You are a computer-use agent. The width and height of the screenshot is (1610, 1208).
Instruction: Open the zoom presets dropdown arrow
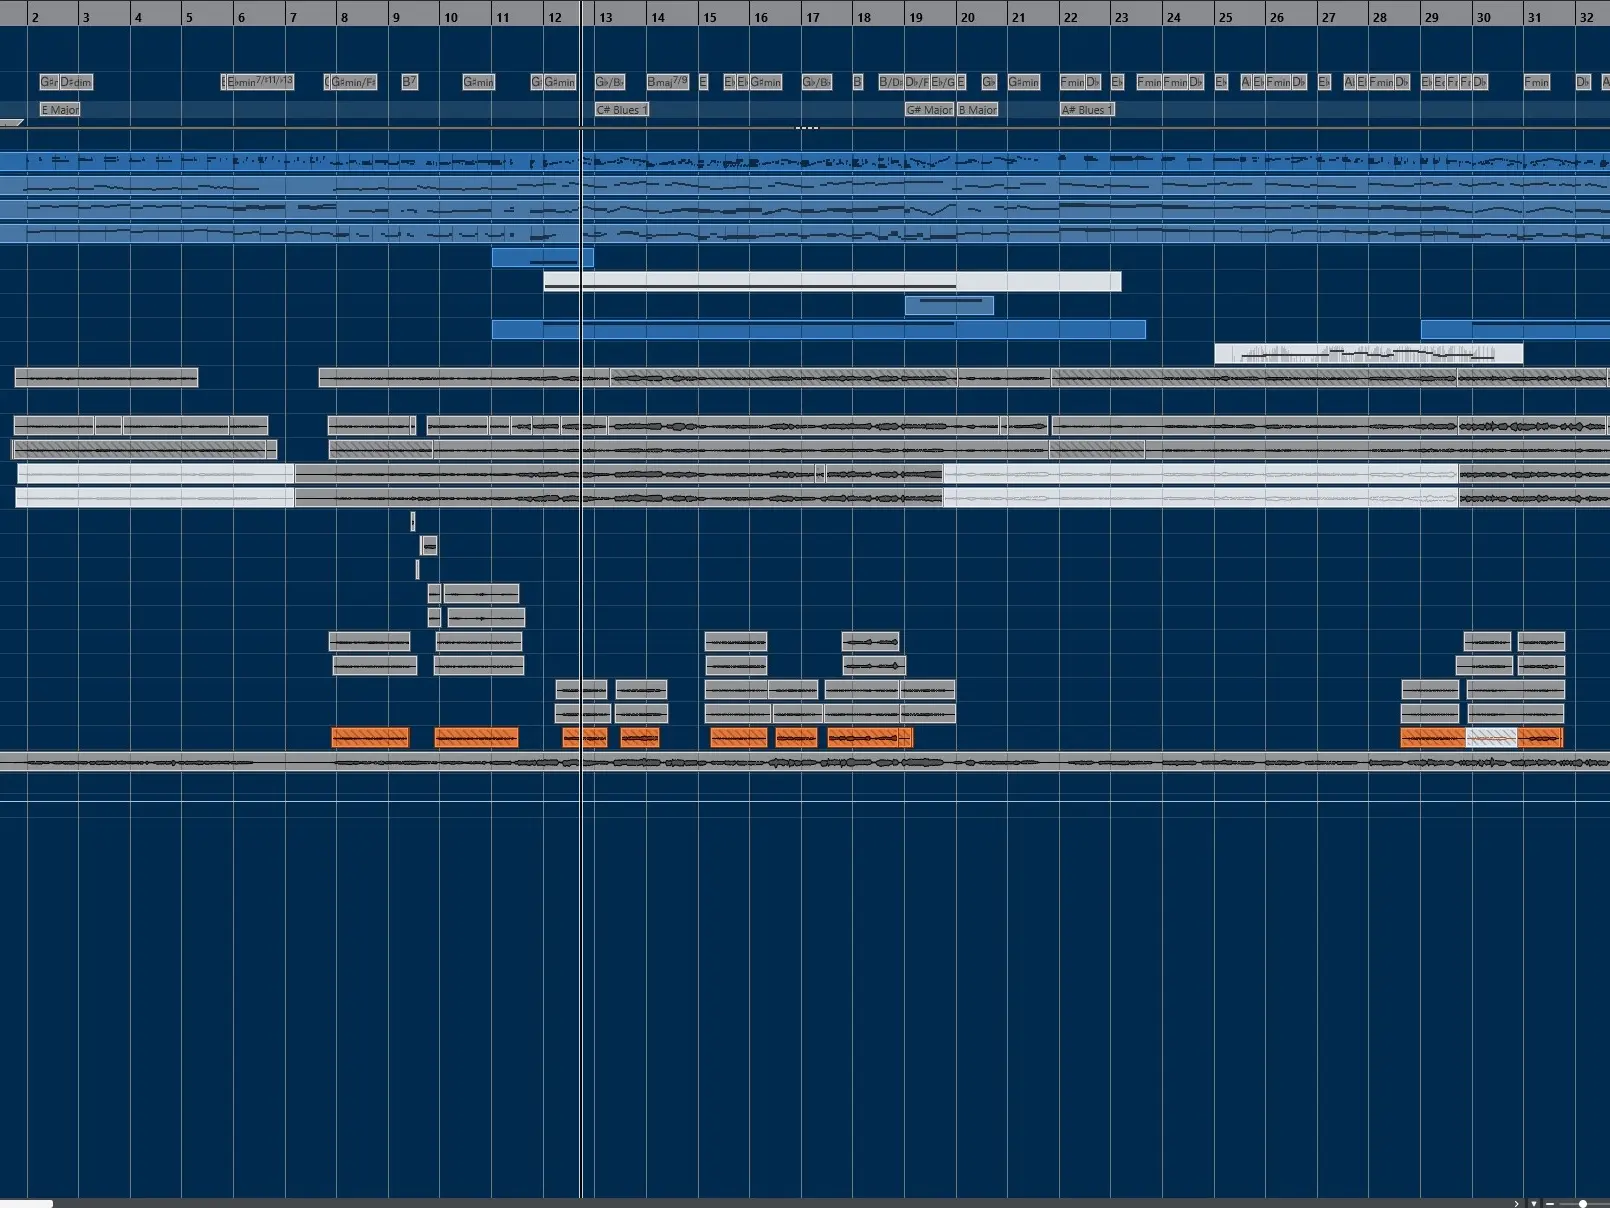click(1534, 1203)
